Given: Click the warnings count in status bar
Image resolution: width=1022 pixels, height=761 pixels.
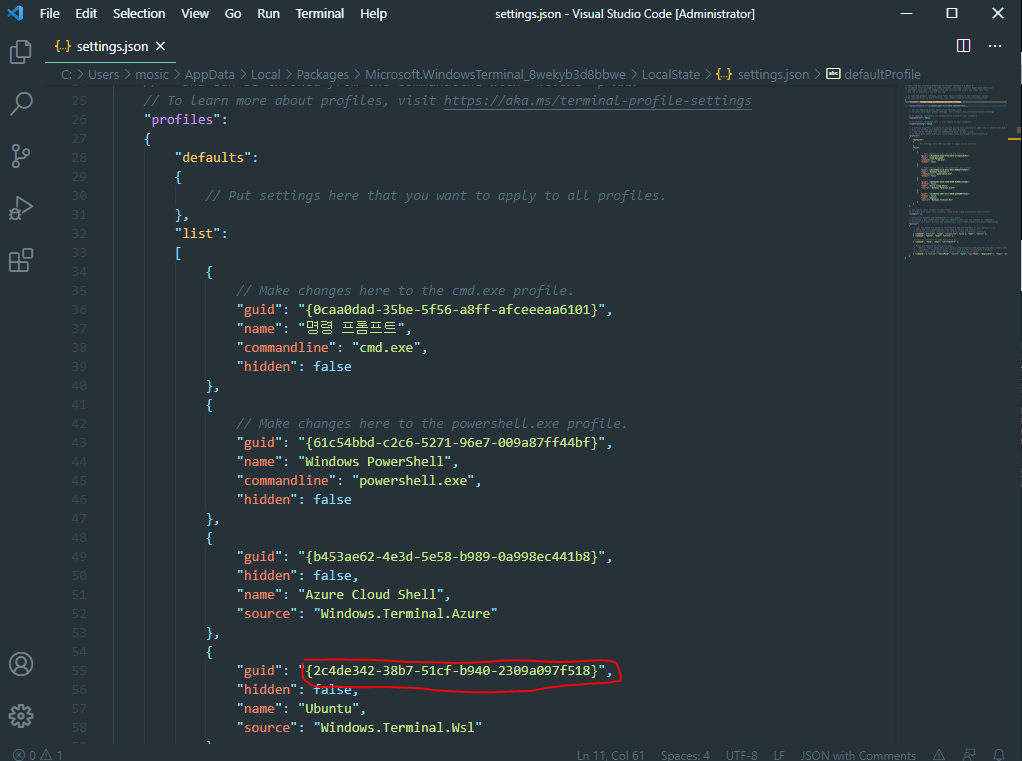Looking at the screenshot, I should (51, 754).
